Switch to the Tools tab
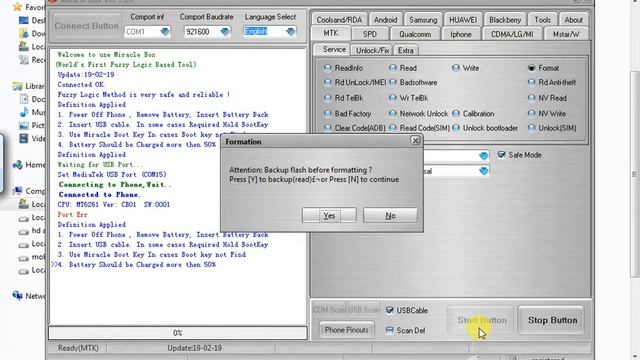This screenshot has height=360, width=640. (542, 20)
